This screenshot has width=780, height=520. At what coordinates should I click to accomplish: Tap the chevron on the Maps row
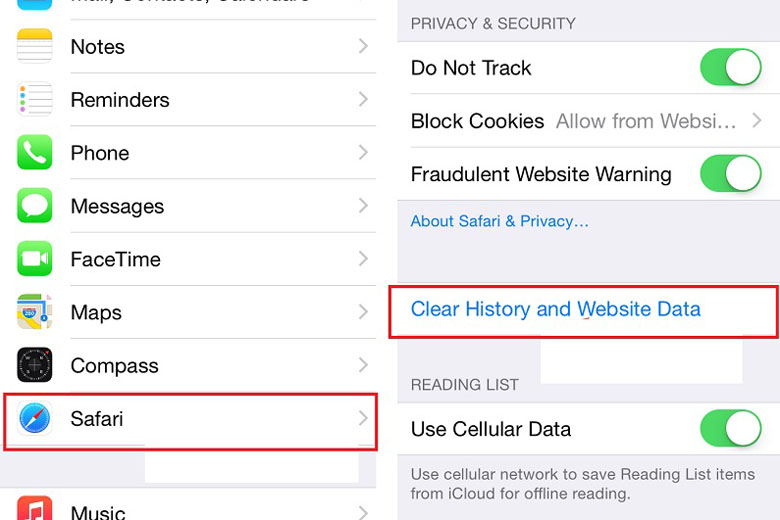363,312
